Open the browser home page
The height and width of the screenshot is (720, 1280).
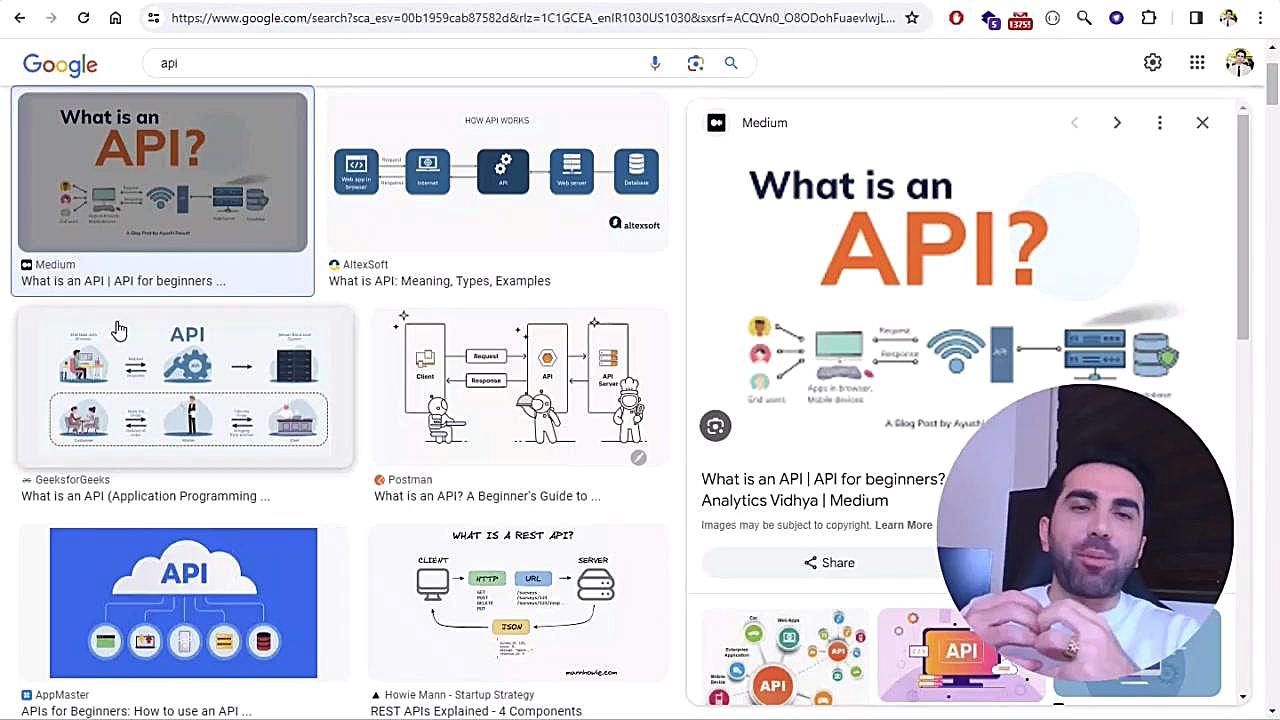coord(116,18)
